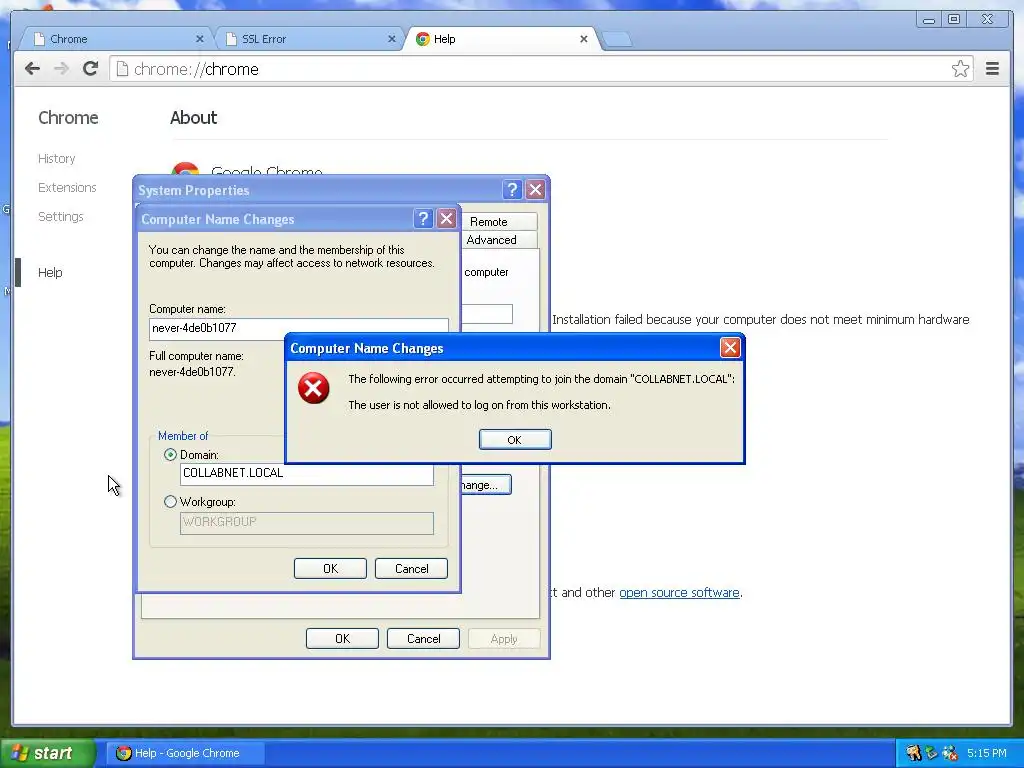Image resolution: width=1024 pixels, height=768 pixels.
Task: Select the Domain radio button
Action: coord(170,455)
